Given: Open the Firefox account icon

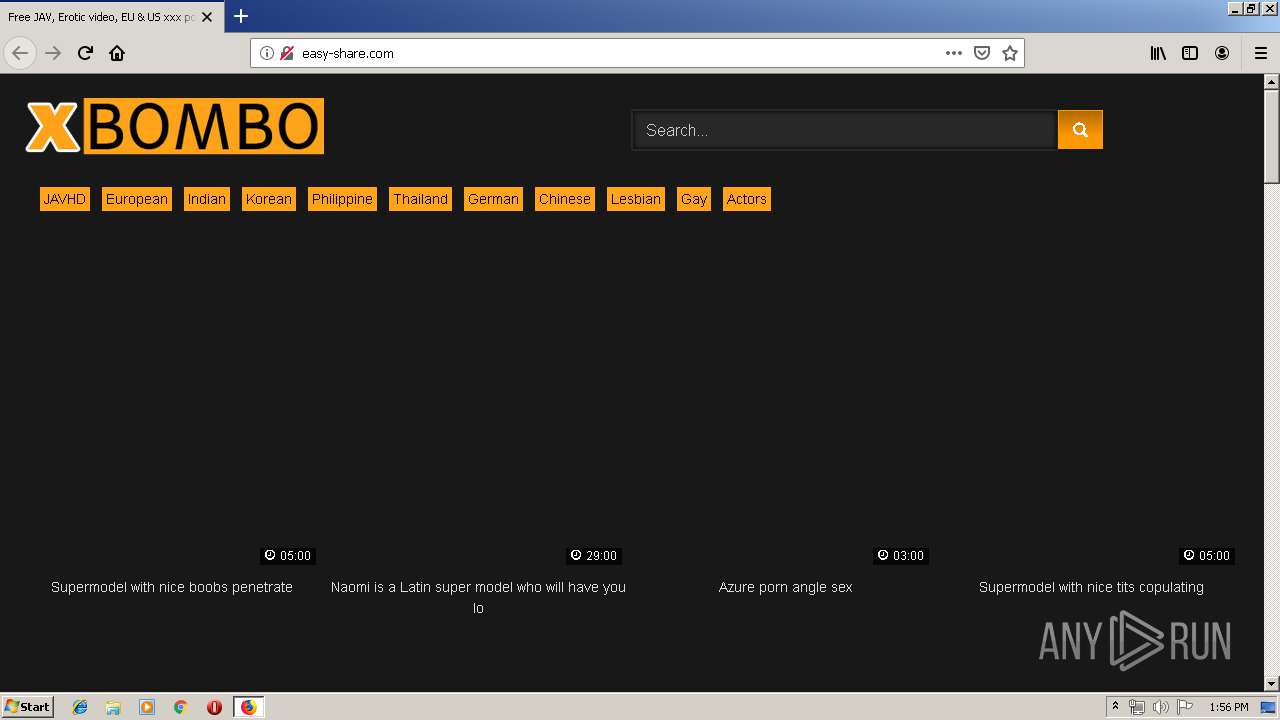Looking at the screenshot, I should coord(1222,53).
